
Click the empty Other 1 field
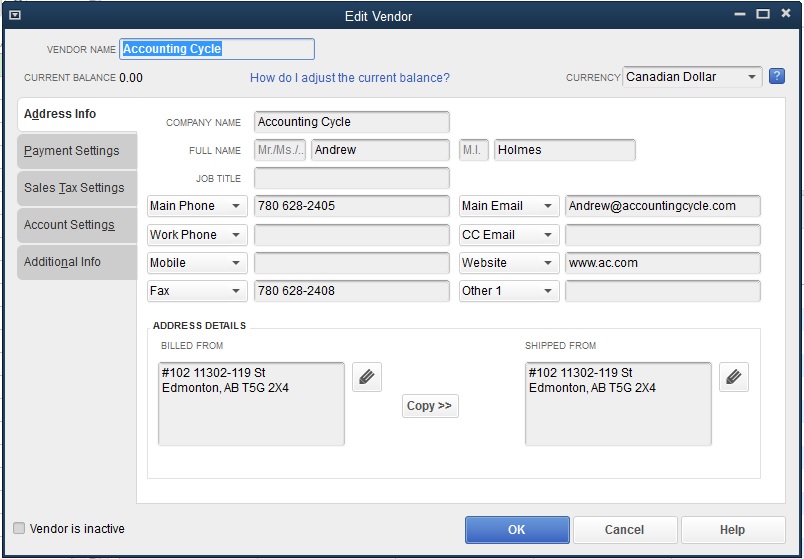662,291
